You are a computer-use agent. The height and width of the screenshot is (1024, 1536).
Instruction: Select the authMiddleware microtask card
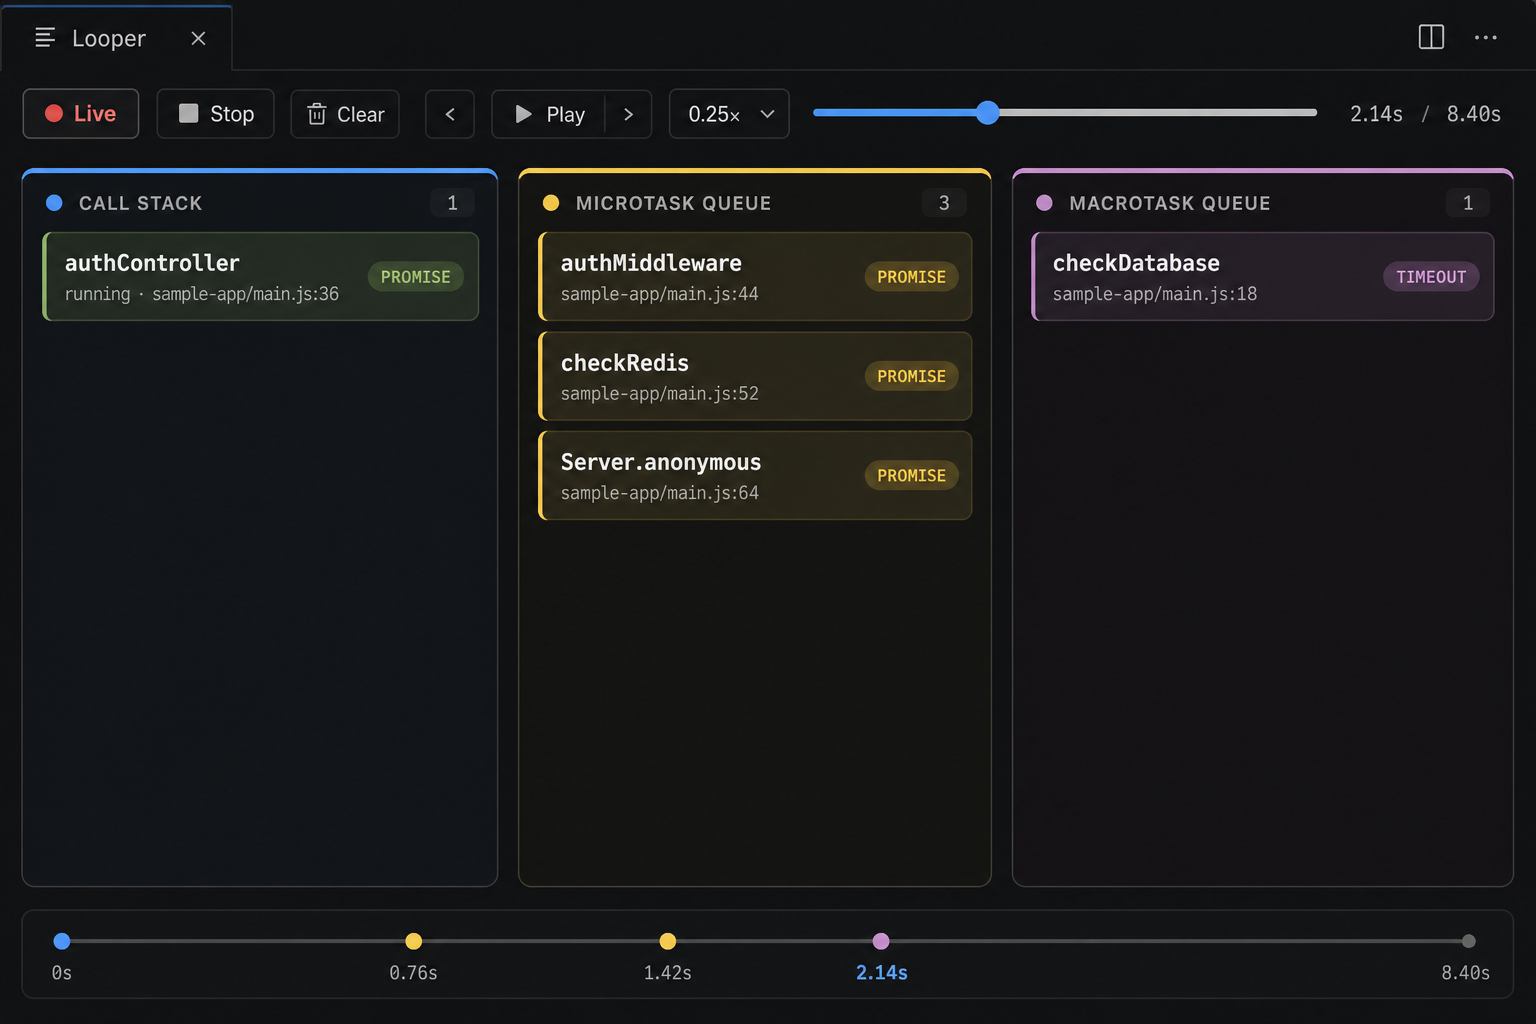[x=755, y=277]
